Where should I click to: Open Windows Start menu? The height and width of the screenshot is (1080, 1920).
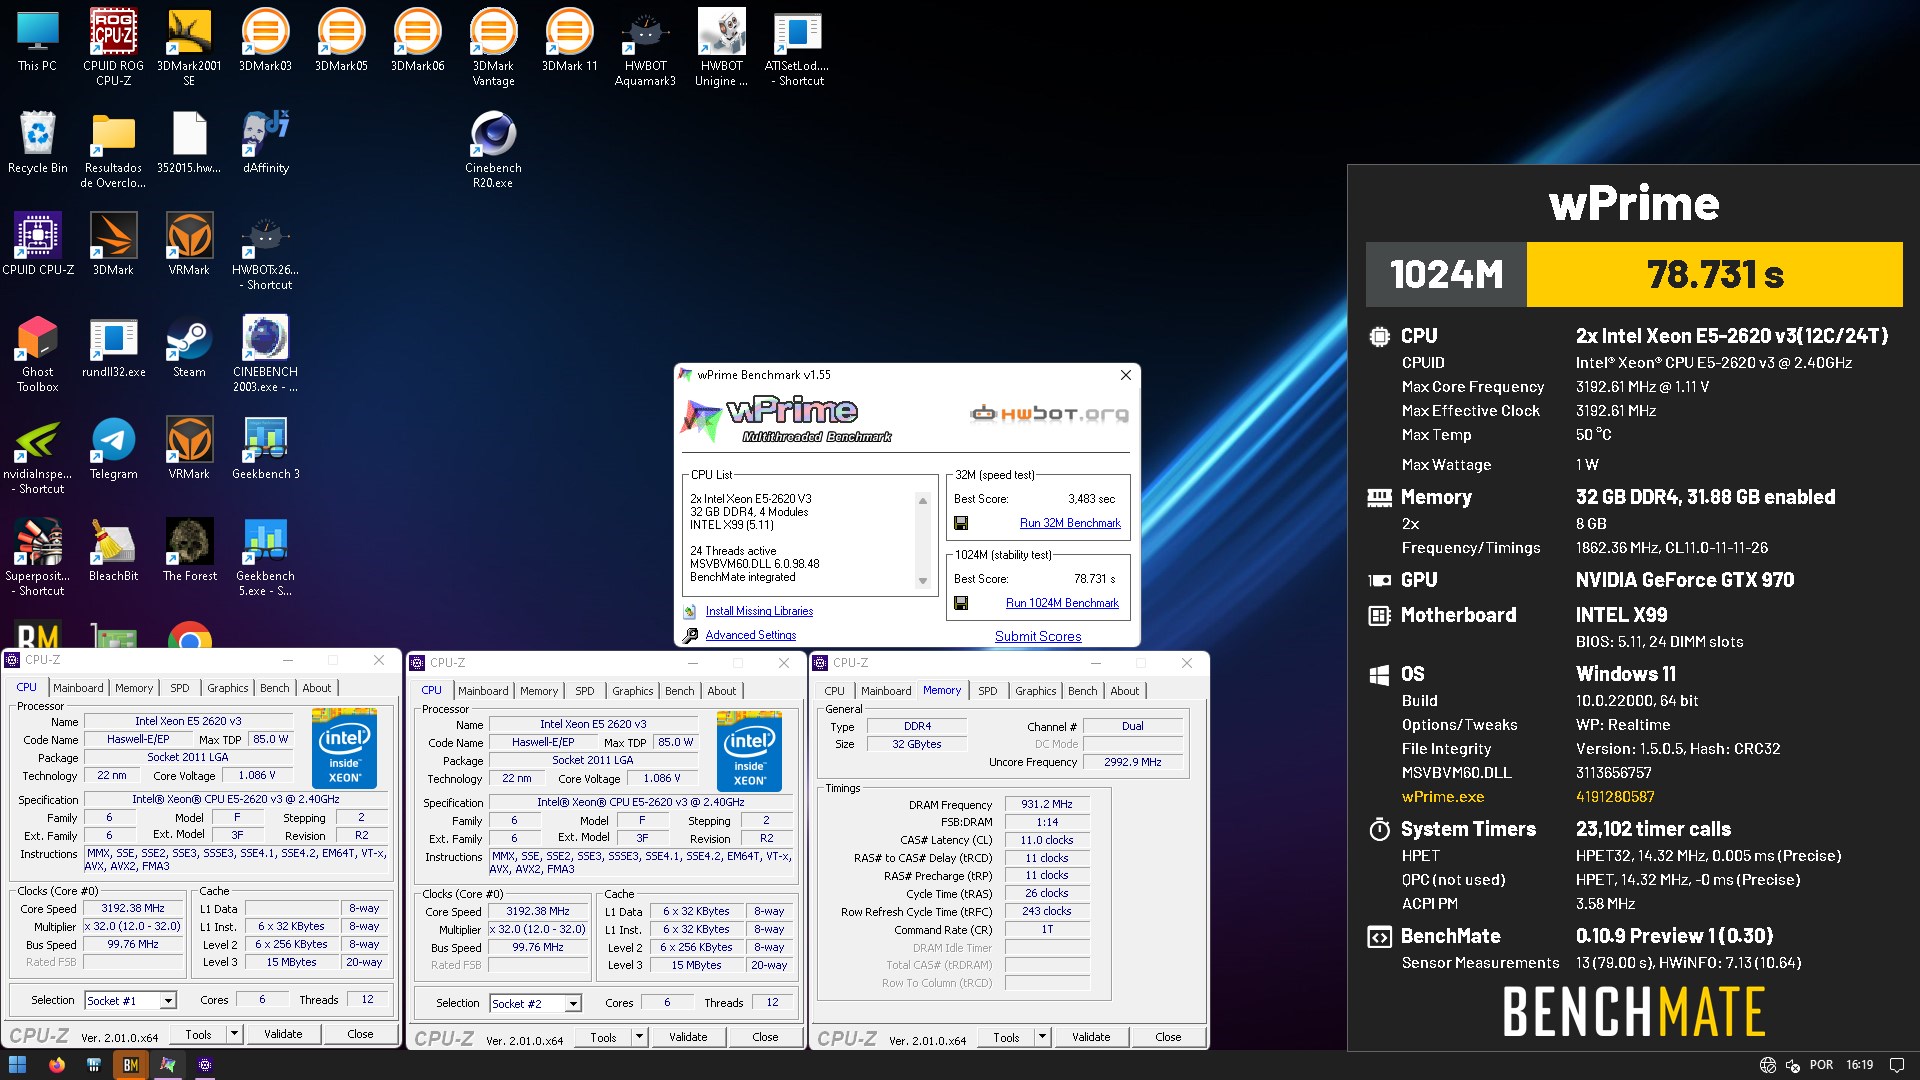click(x=17, y=1065)
